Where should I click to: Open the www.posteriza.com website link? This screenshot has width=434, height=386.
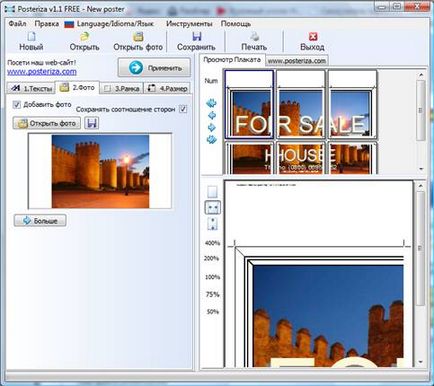(42, 71)
